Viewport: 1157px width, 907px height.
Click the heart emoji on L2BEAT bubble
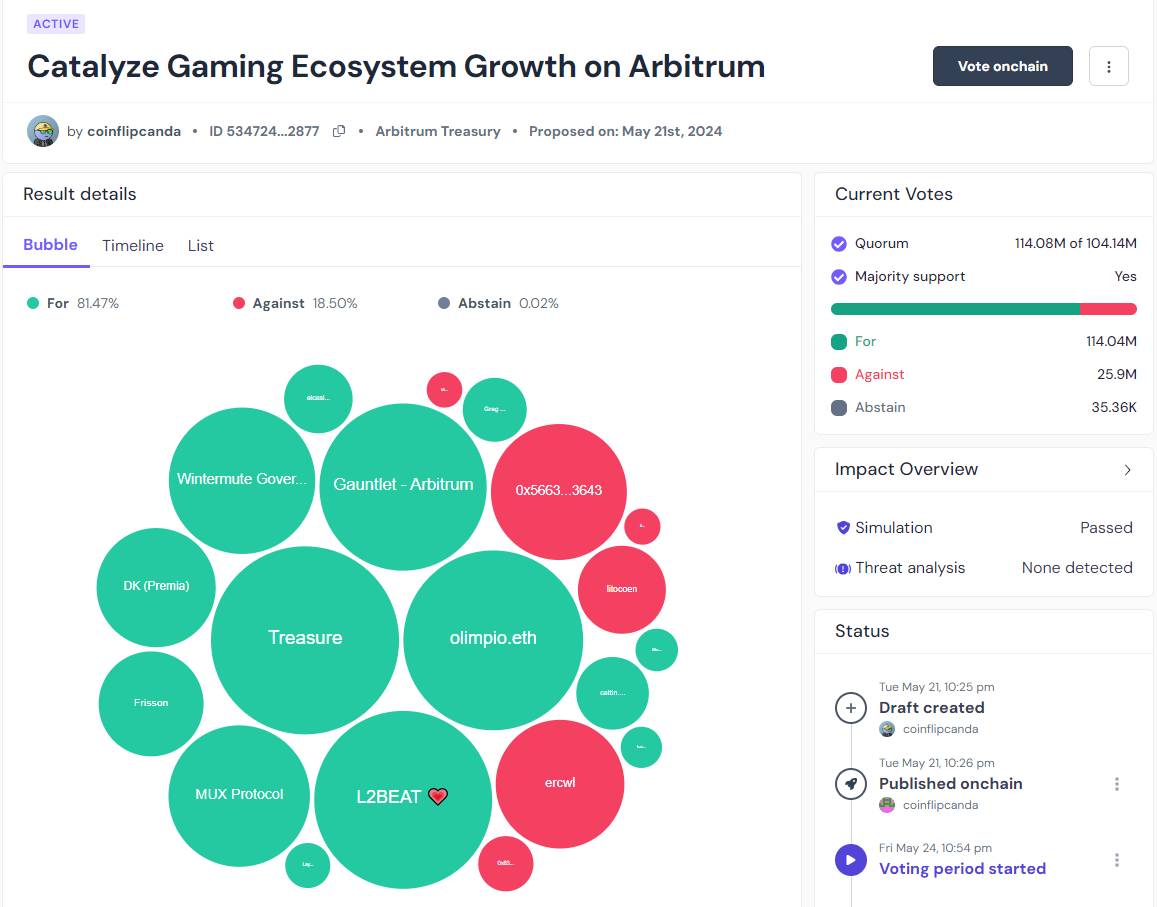tap(438, 796)
